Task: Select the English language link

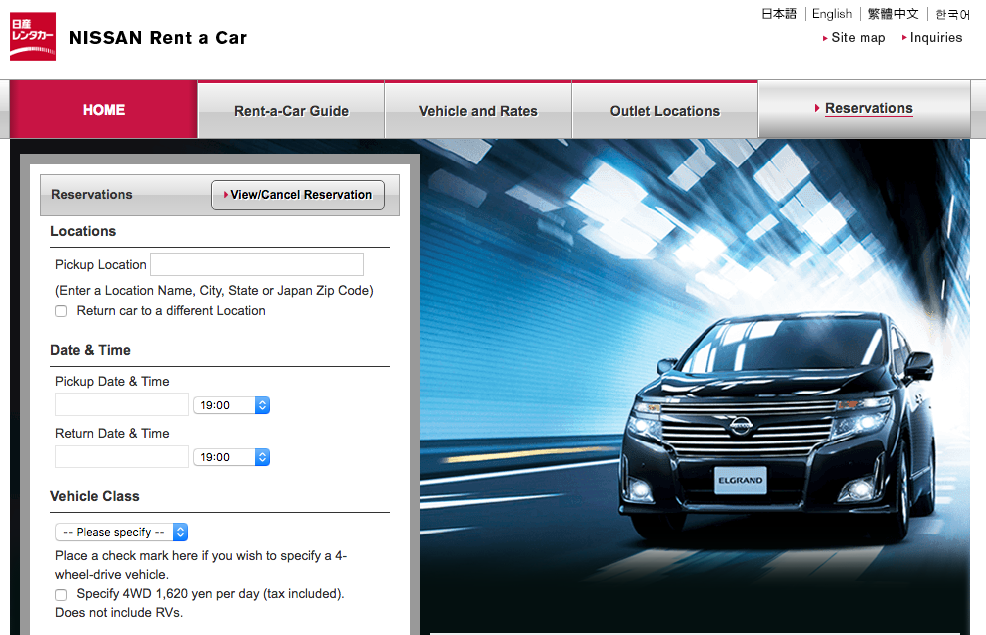Action: (x=831, y=14)
